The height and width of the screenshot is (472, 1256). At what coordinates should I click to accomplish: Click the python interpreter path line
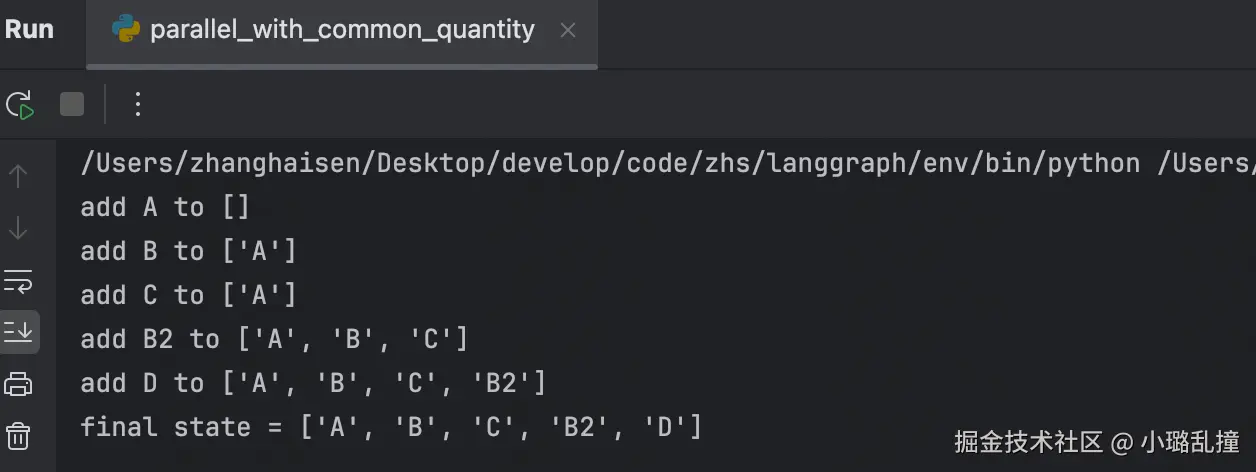667,164
